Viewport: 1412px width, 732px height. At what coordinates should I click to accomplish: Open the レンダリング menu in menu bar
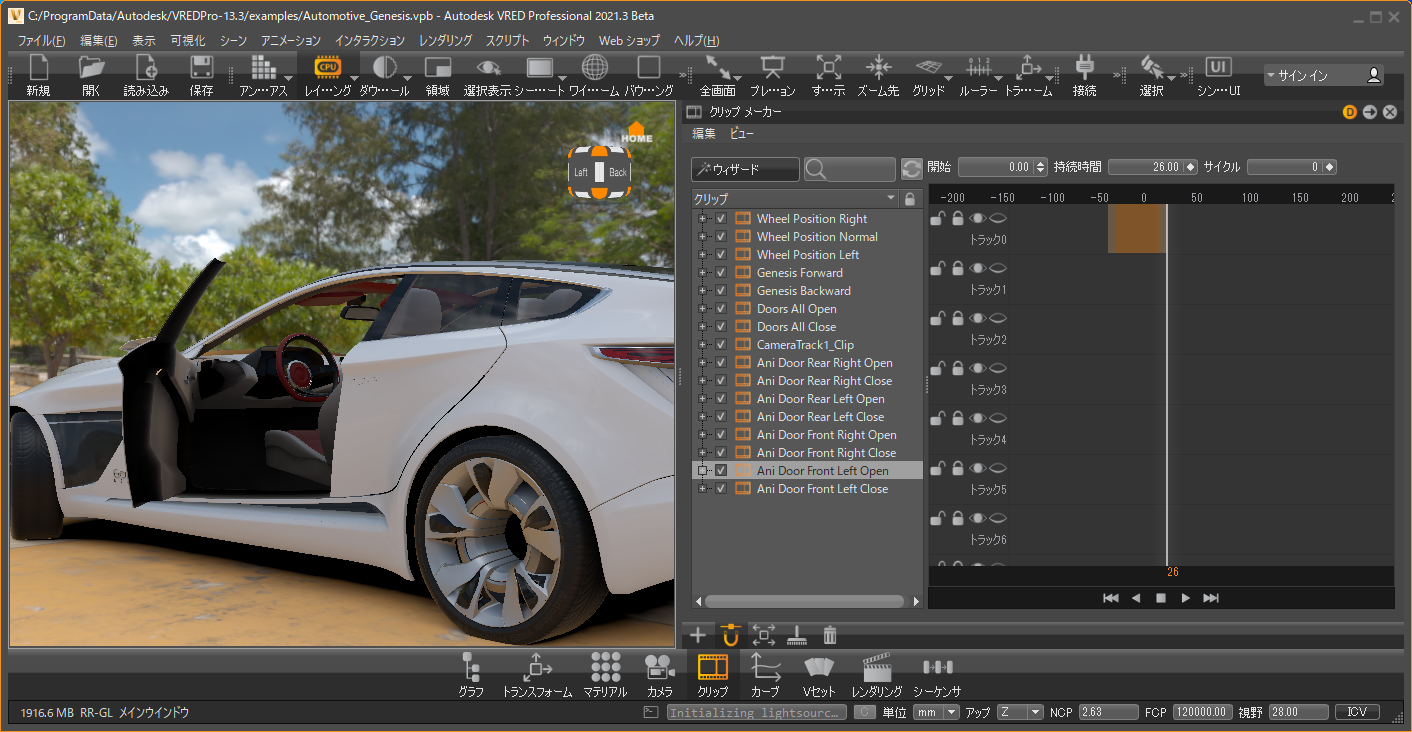(445, 41)
